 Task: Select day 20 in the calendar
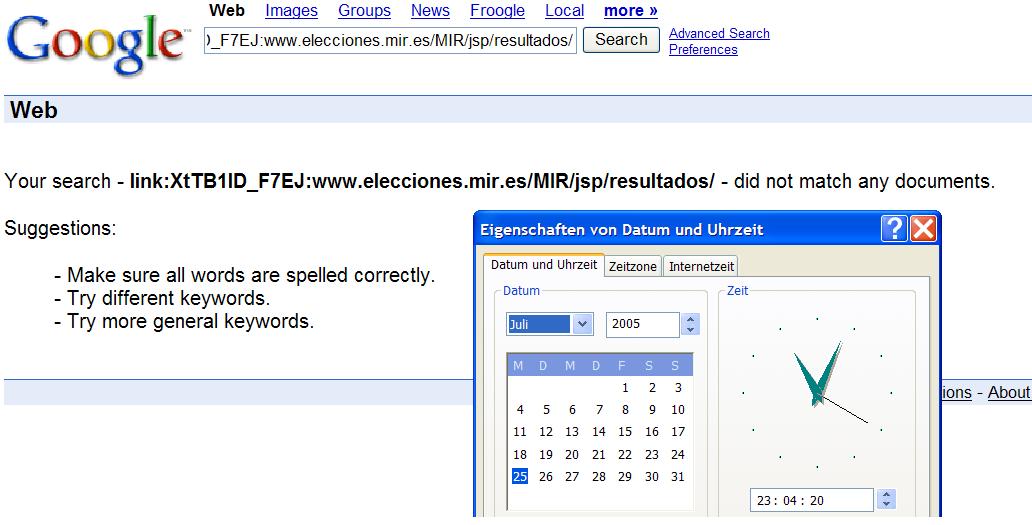click(x=572, y=455)
